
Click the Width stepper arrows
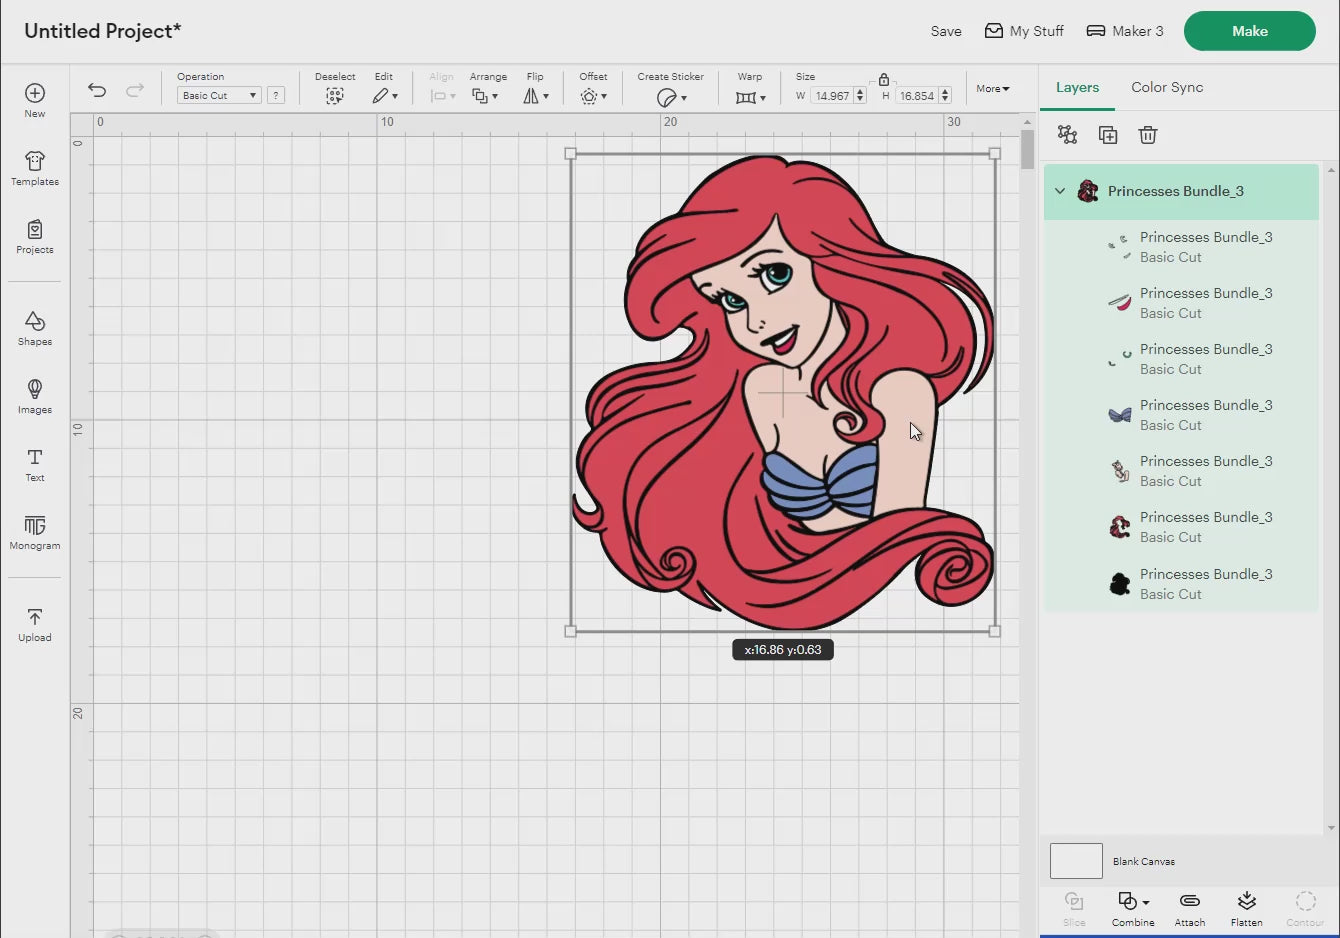tap(860, 96)
